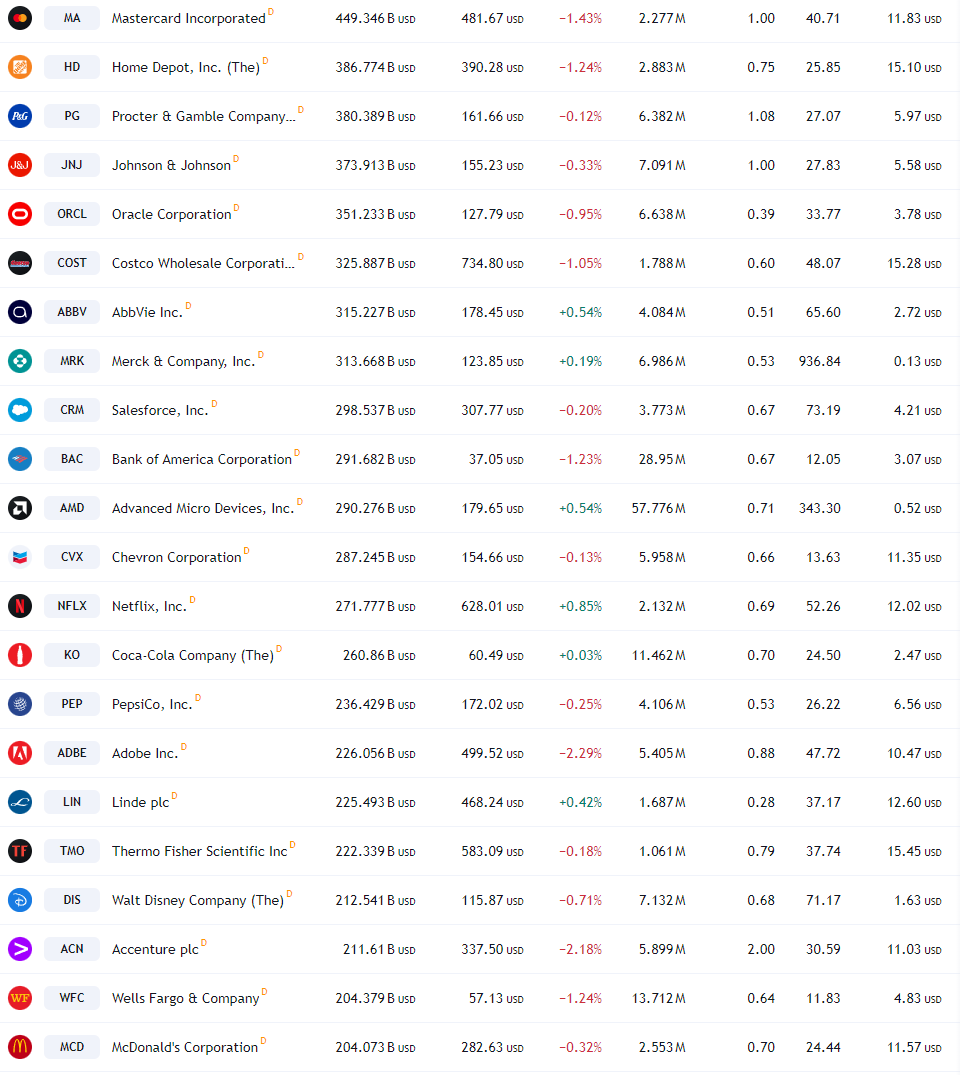Click the McDonald's golden arches icon
The height and width of the screenshot is (1075, 960).
tap(20, 1048)
